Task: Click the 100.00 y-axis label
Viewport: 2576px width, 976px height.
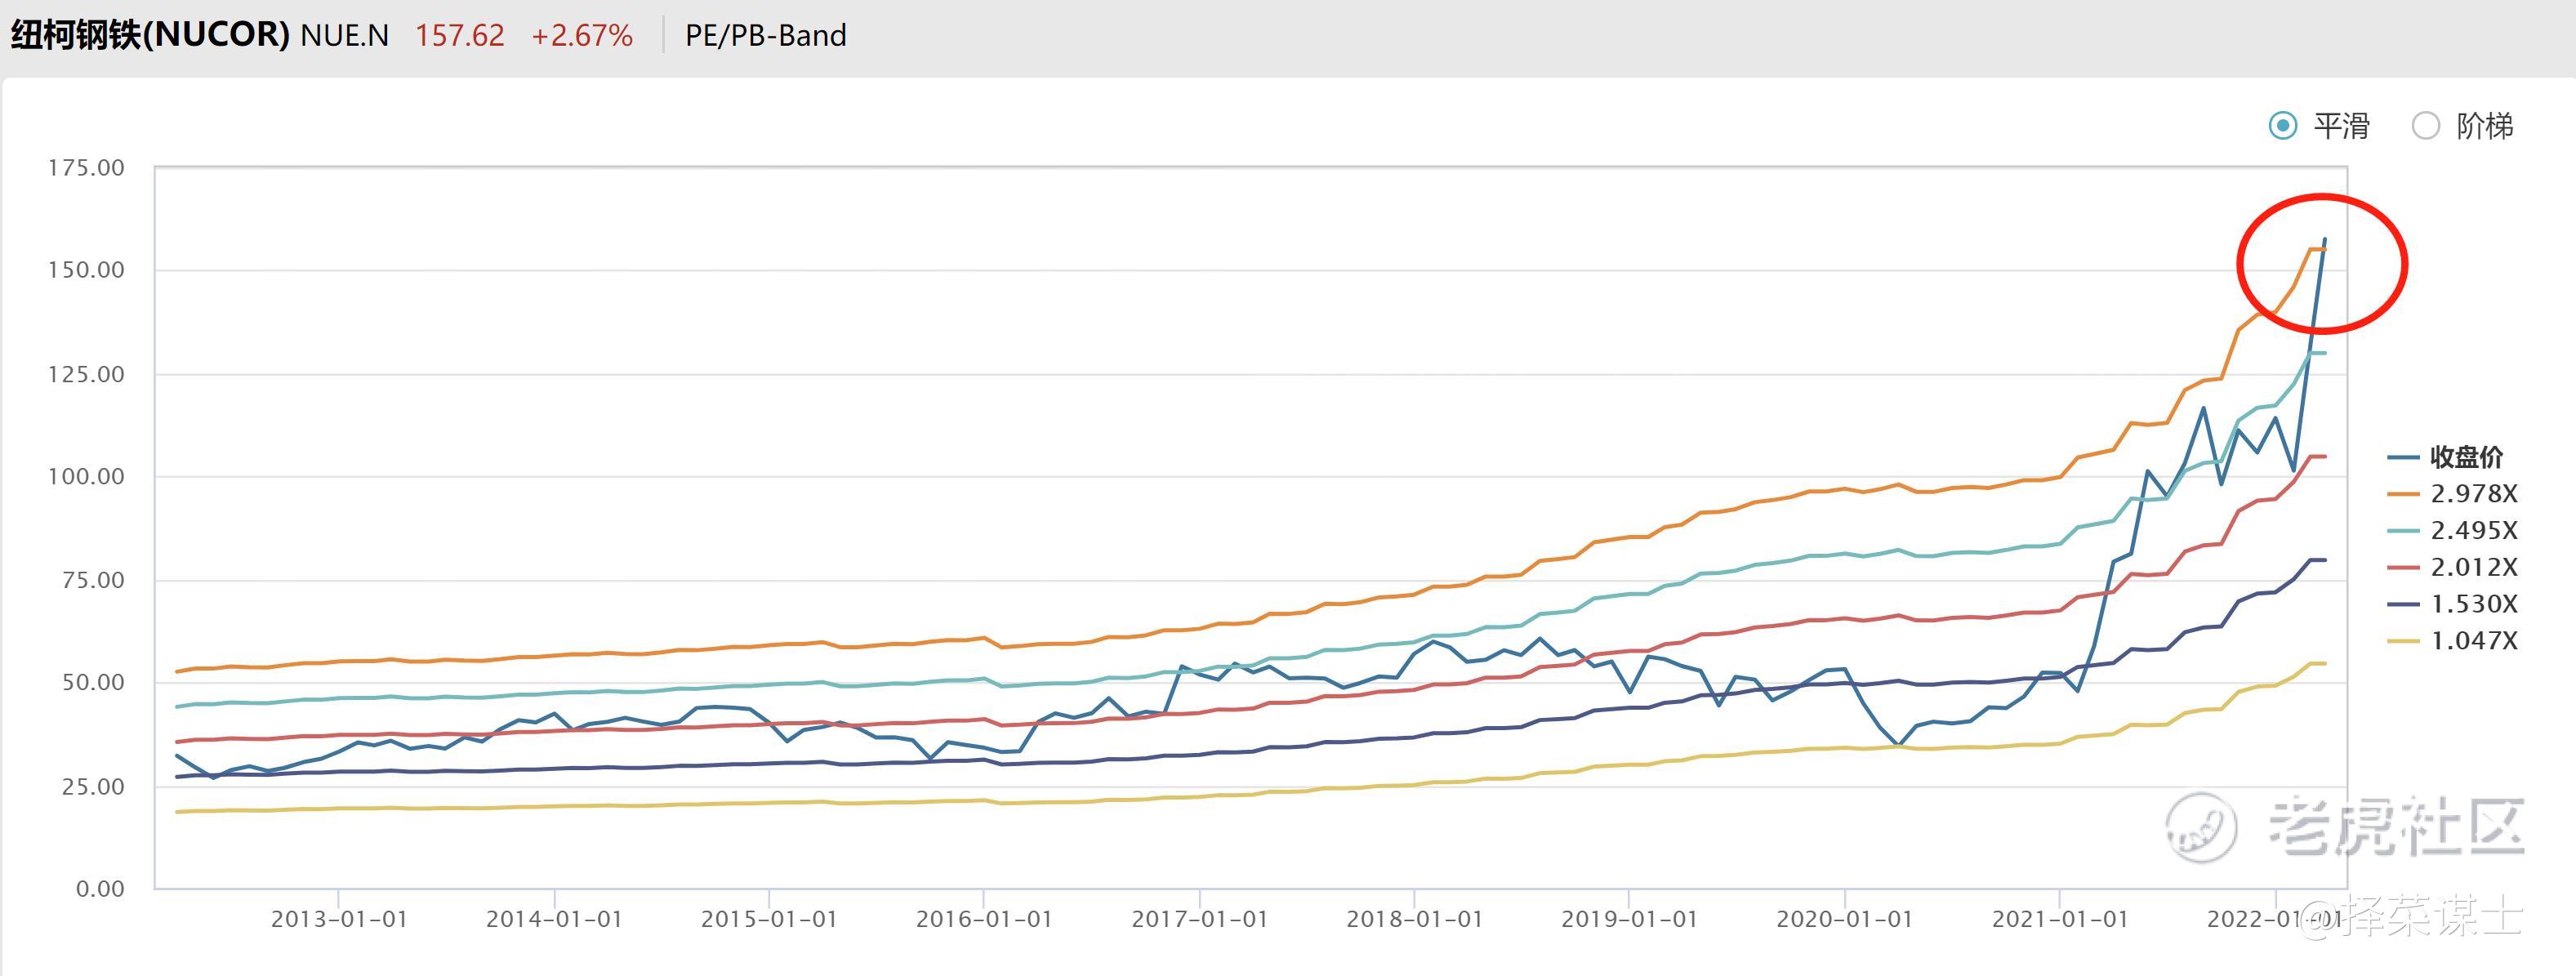Action: (x=87, y=476)
